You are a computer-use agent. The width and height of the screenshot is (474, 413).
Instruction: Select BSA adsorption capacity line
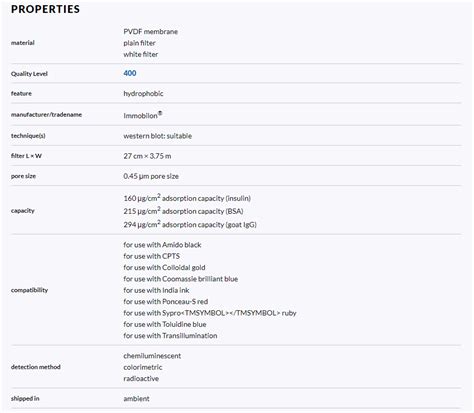pos(183,211)
